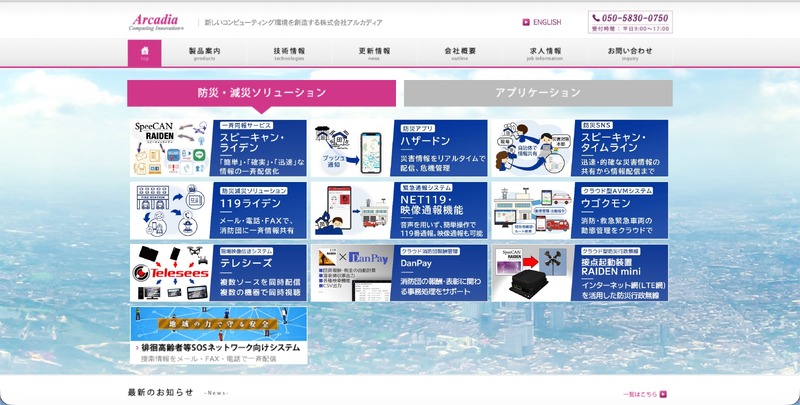Image resolution: width=800 pixels, height=405 pixels.
Task: Click the クラウド型AVMシステム label
Action: [x=617, y=190]
